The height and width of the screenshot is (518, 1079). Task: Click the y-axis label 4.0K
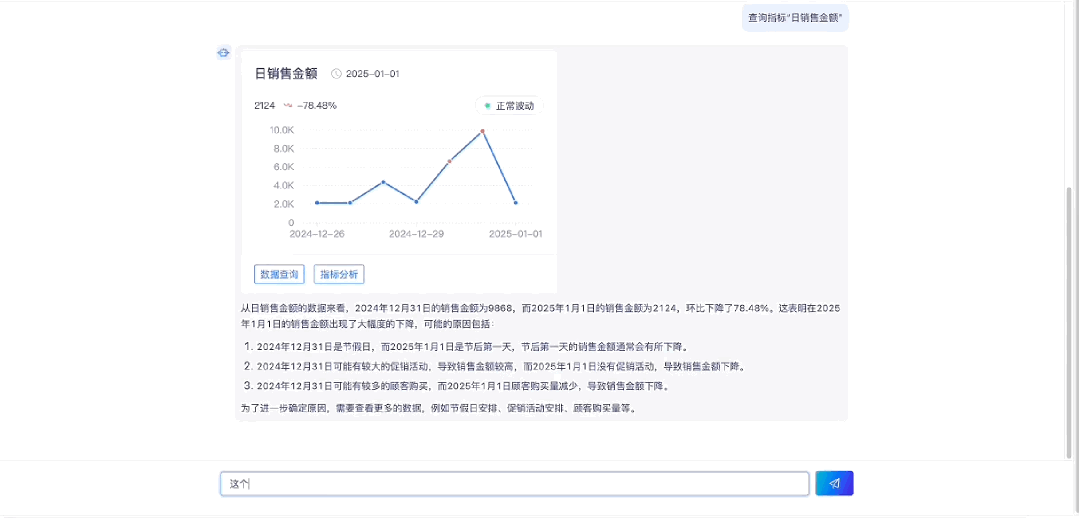click(x=284, y=186)
